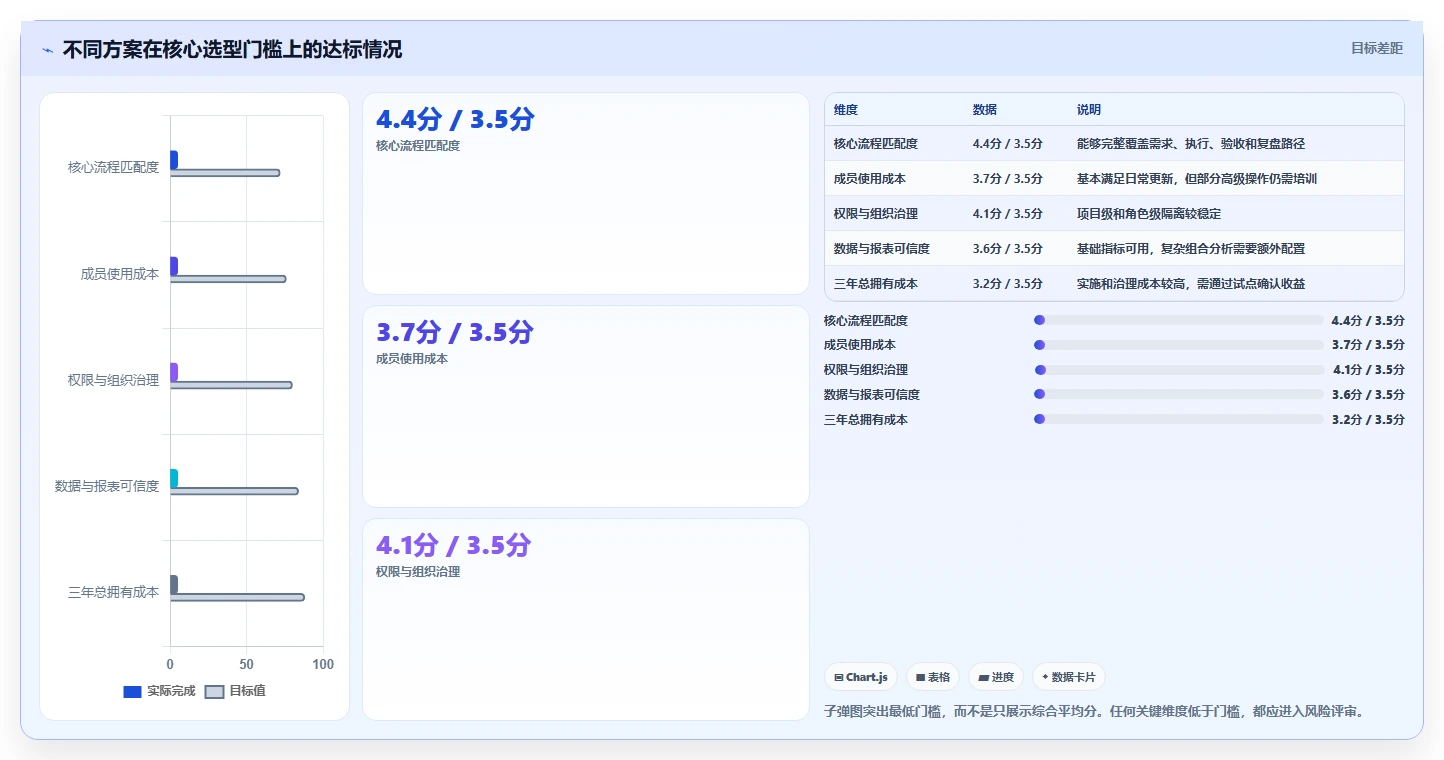The width and height of the screenshot is (1444, 760).
Task: Click the 三年总拥有成本 table row name
Action: click(x=876, y=284)
